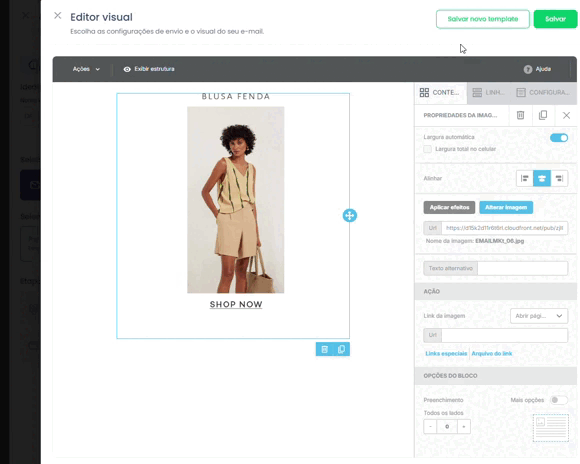This screenshot has width=580, height=464.
Task: Open the Abrir página link-target dropdown
Action: pos(539,316)
